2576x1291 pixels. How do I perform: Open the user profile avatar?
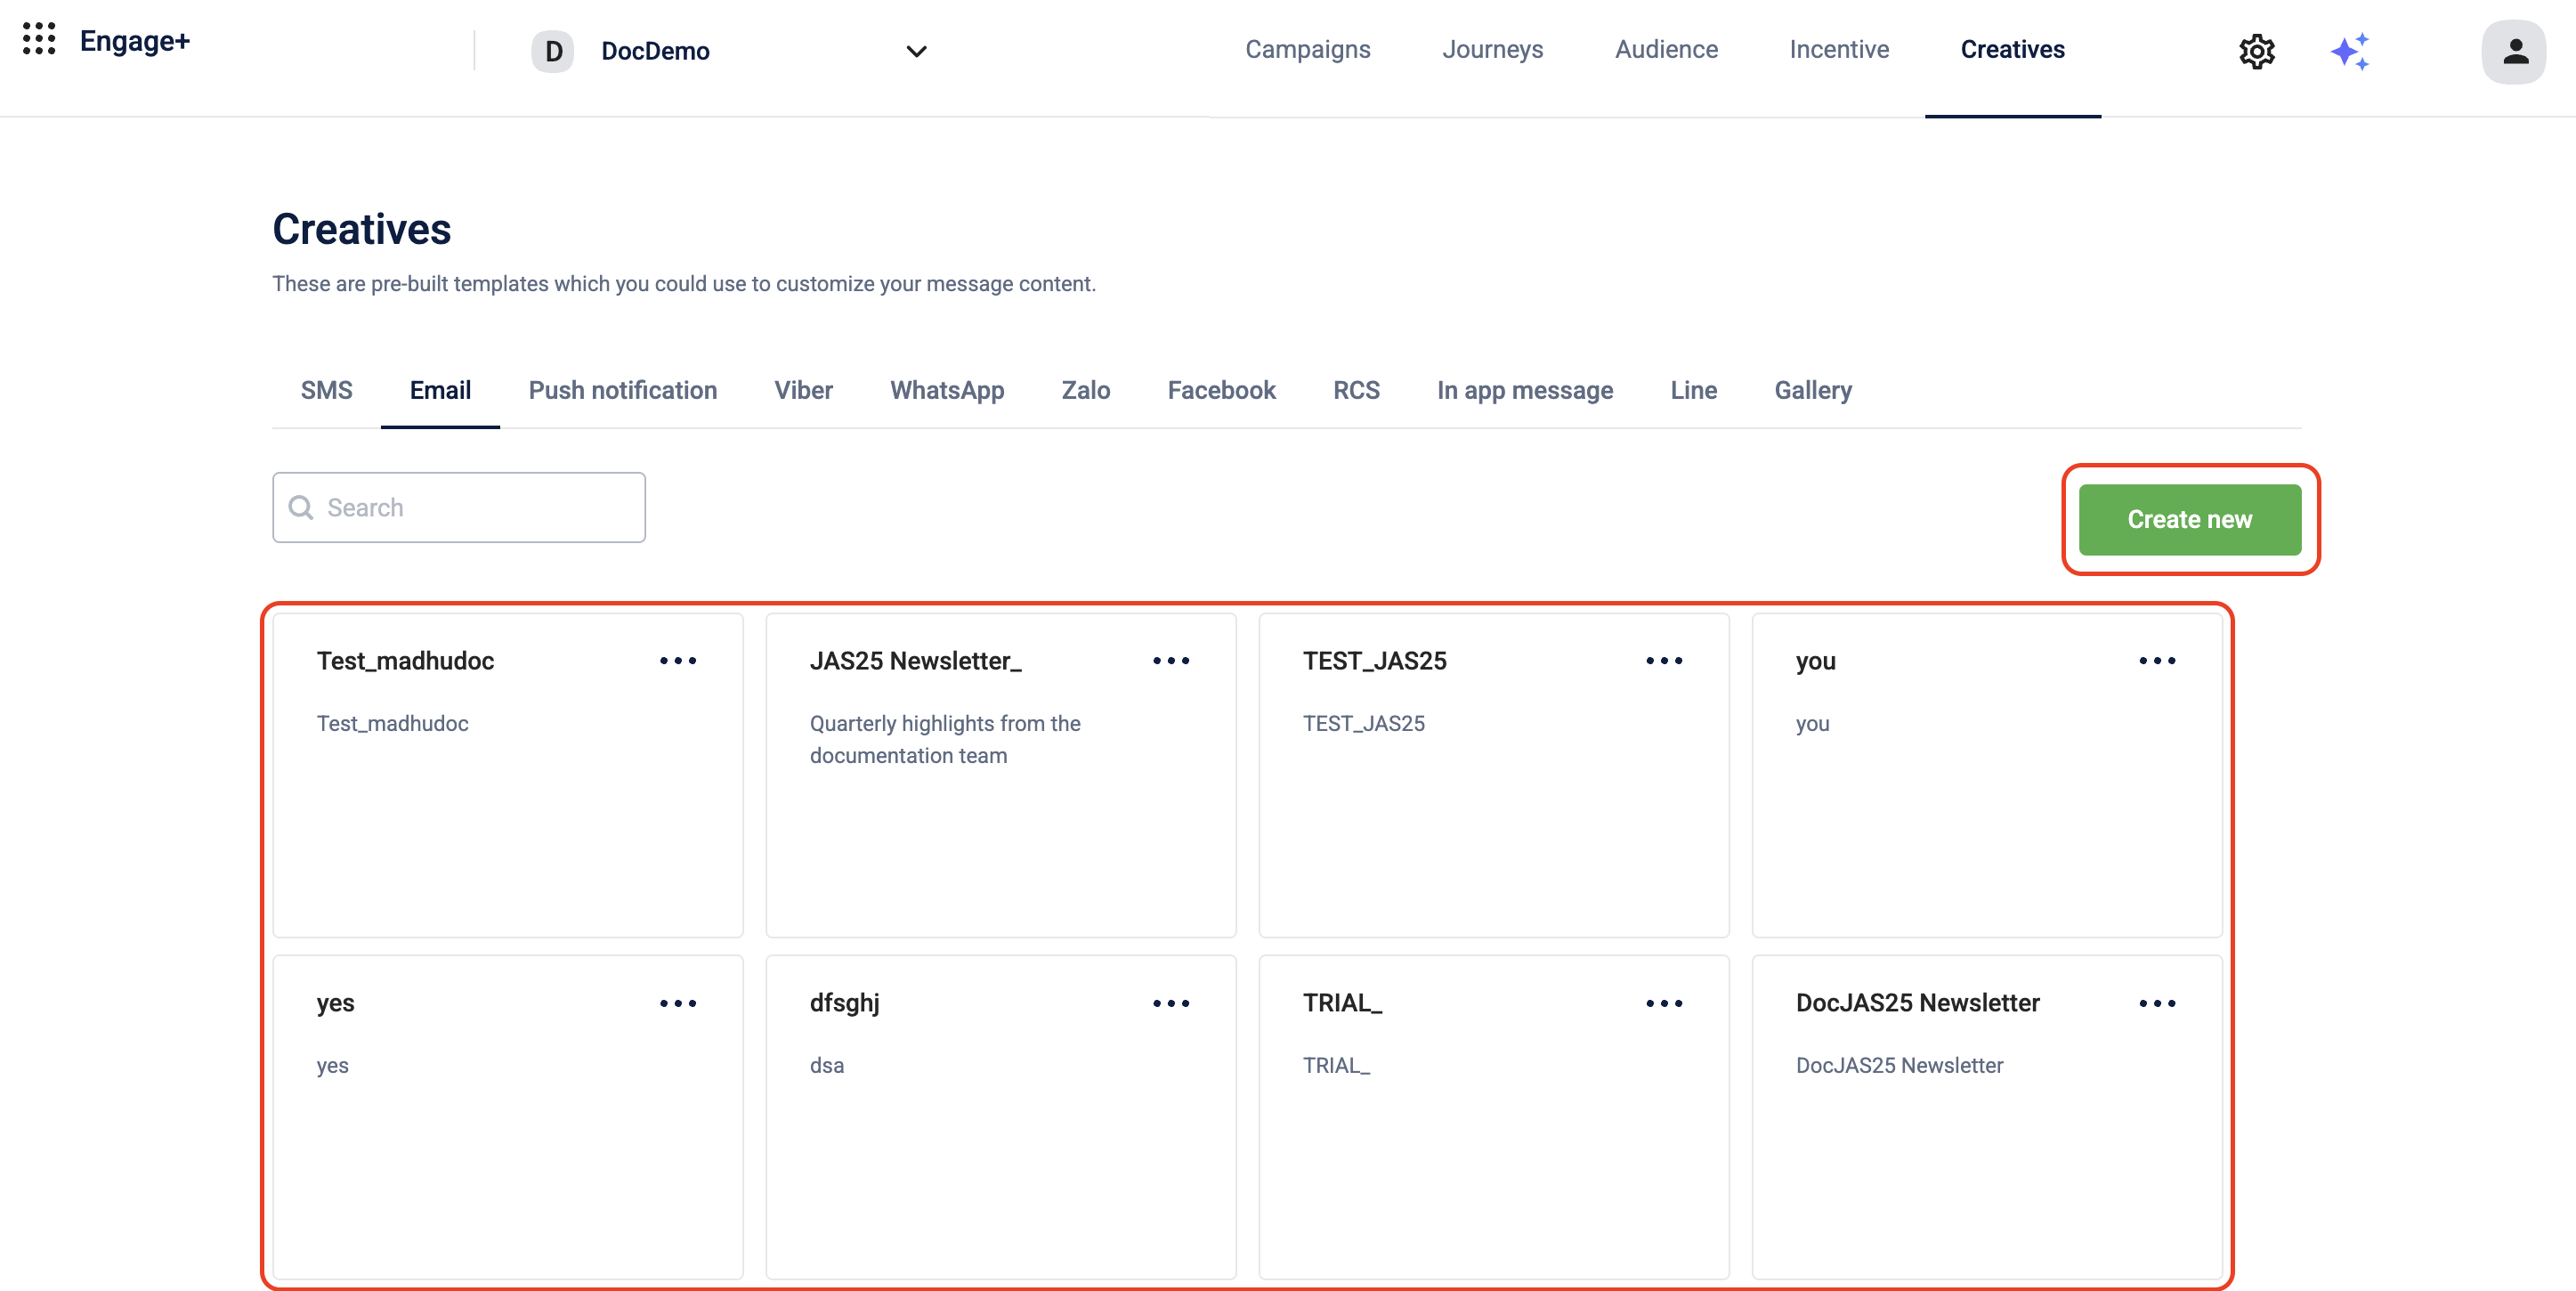(2513, 51)
